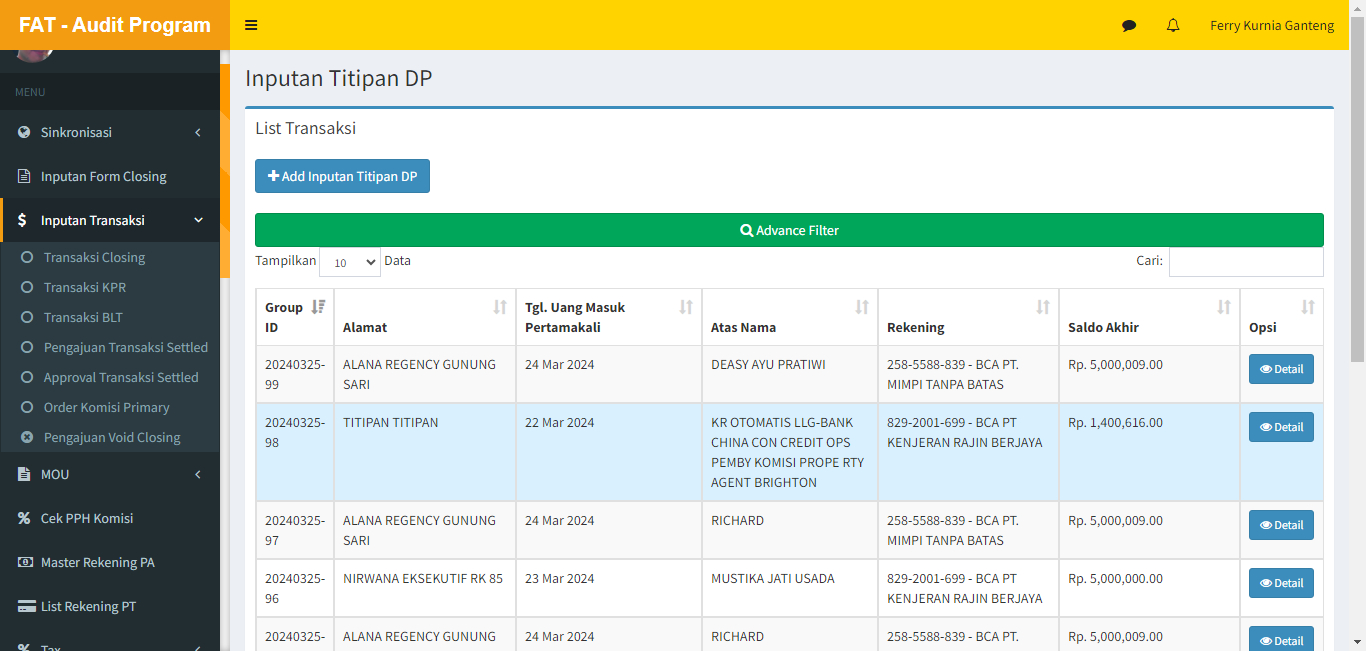Screen dimensions: 1366x651
Task: Go to Pengajuan Void Closing
Action: [x=112, y=437]
